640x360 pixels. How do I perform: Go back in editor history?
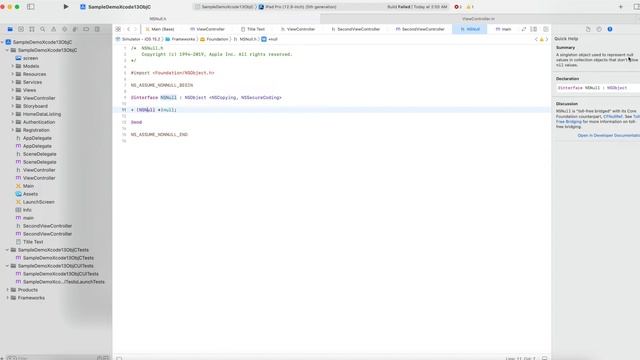(x=128, y=29)
